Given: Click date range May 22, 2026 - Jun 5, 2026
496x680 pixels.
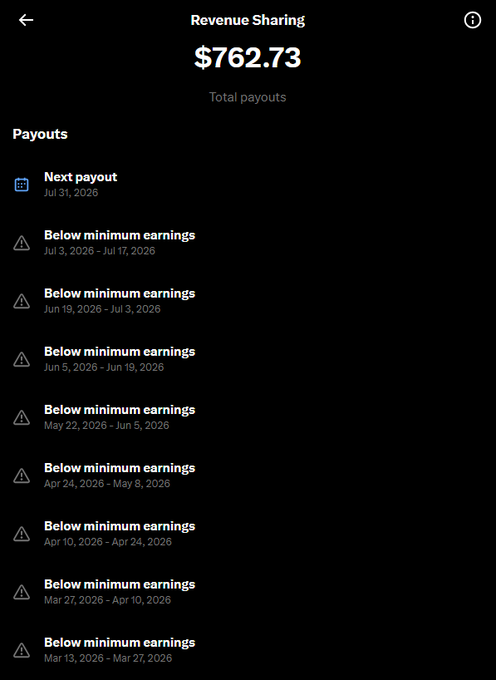Looking at the screenshot, I should pyautogui.click(x=107, y=425).
